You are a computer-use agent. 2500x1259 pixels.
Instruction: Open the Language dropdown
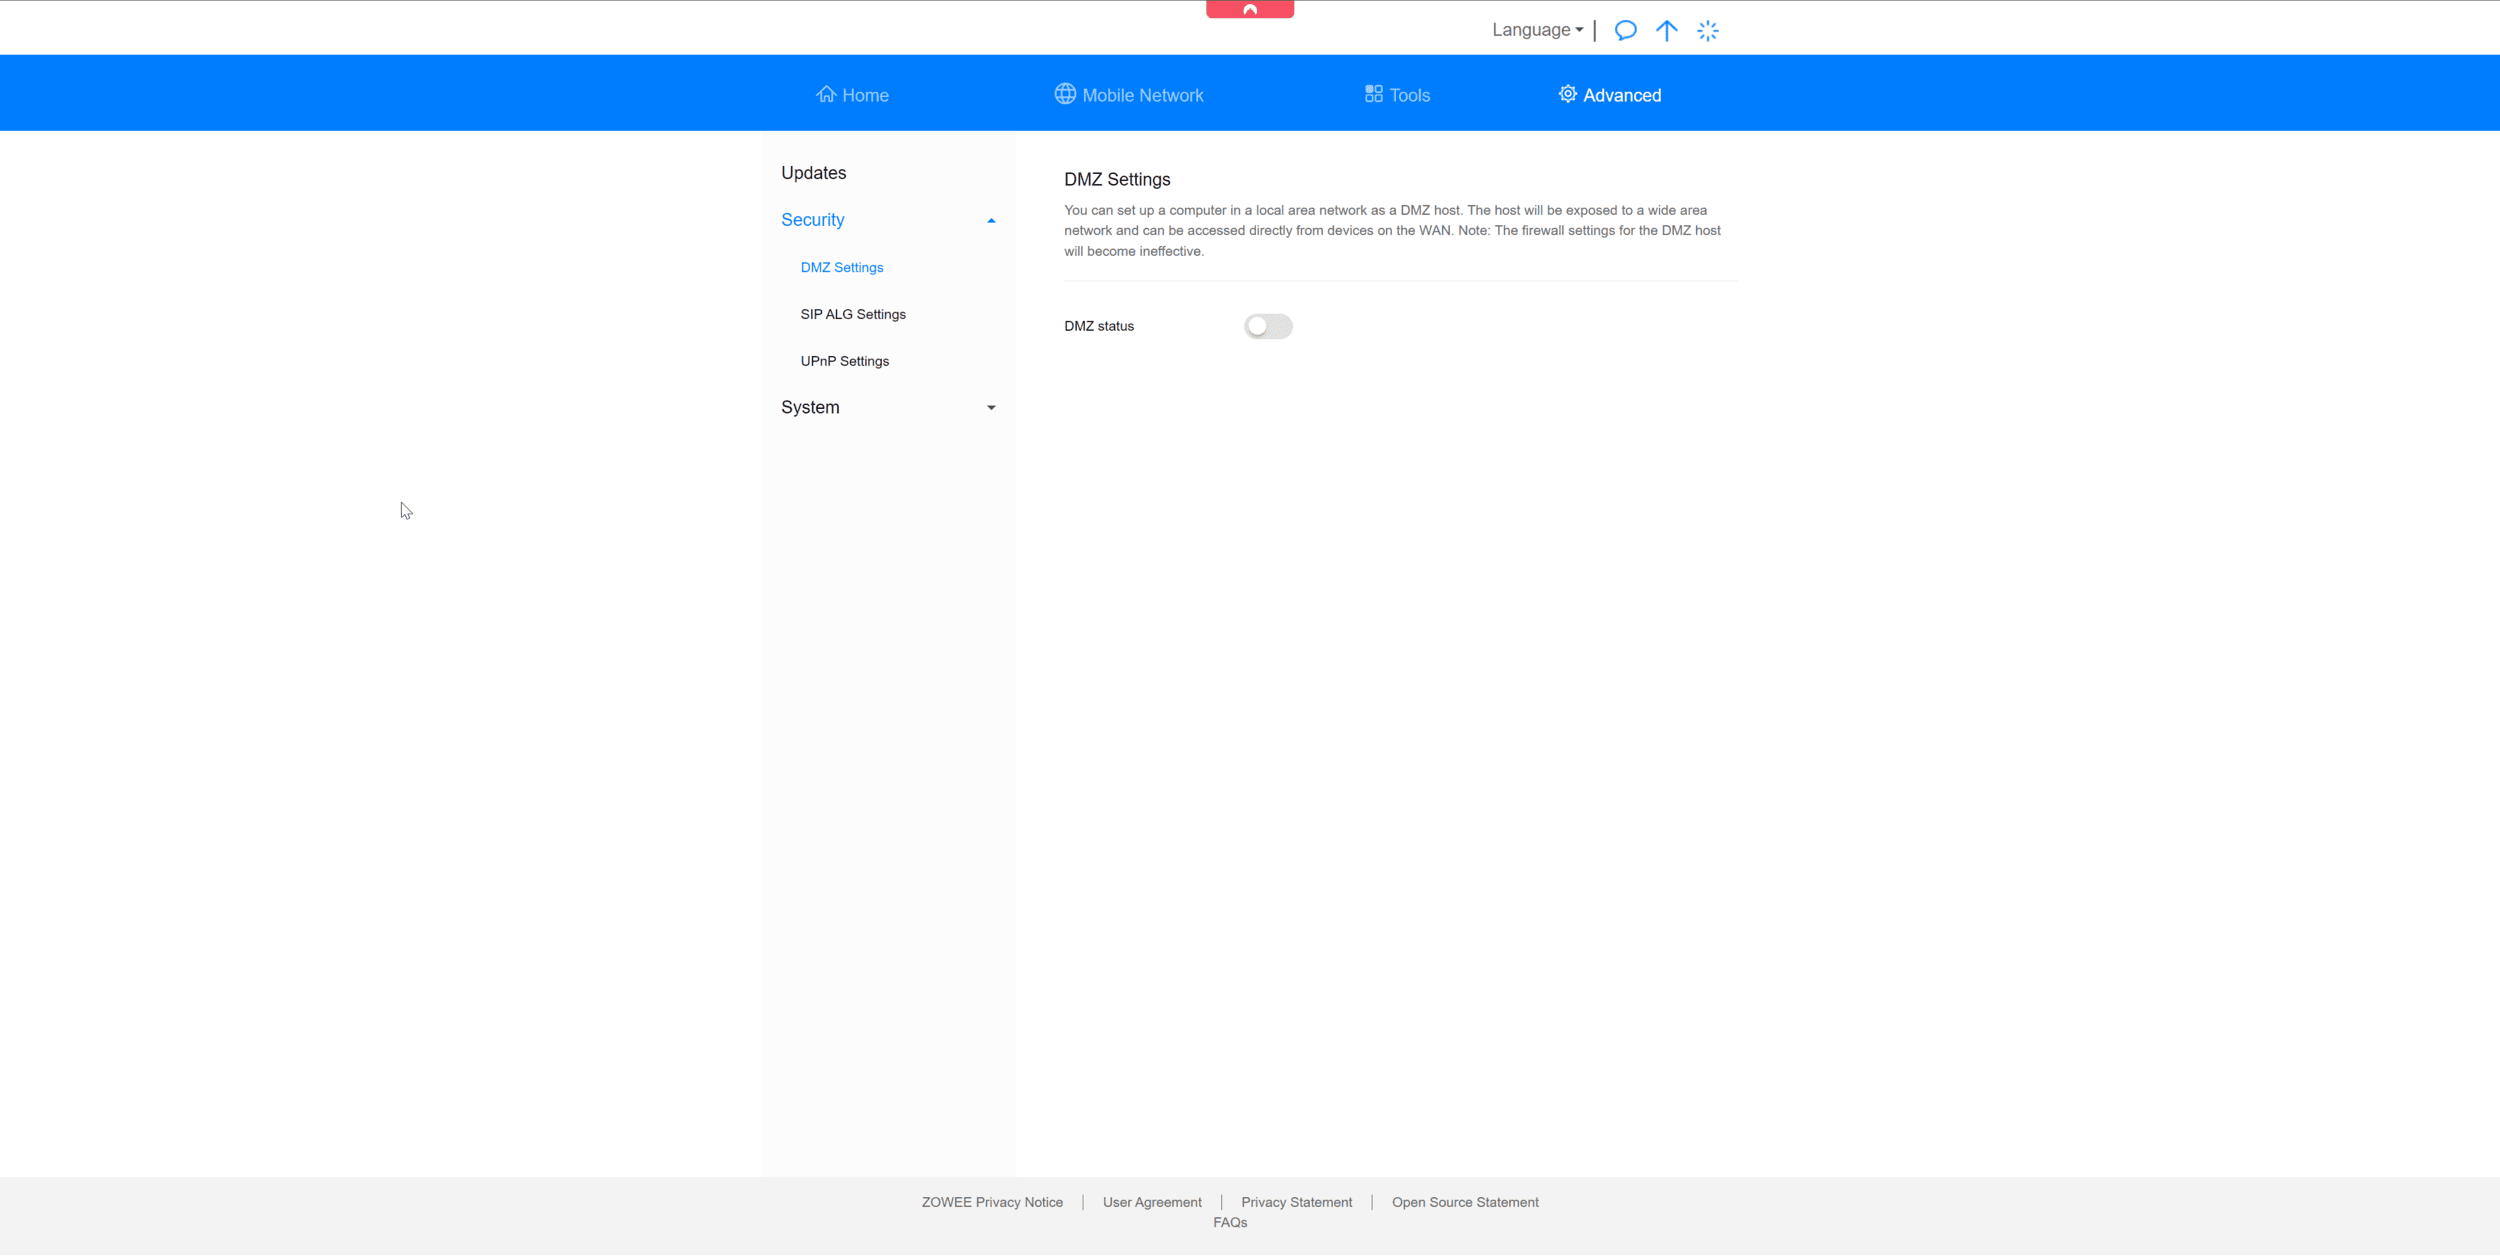pos(1537,30)
